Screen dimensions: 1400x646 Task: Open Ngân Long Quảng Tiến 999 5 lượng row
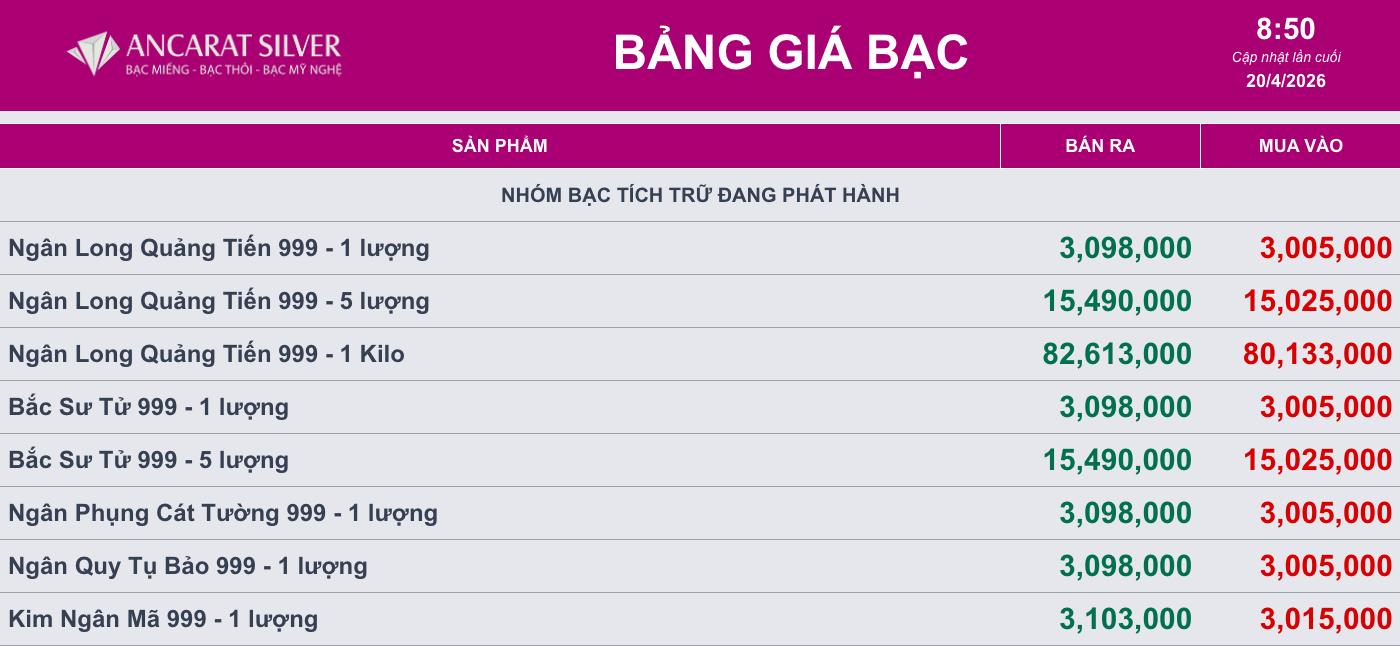click(219, 301)
